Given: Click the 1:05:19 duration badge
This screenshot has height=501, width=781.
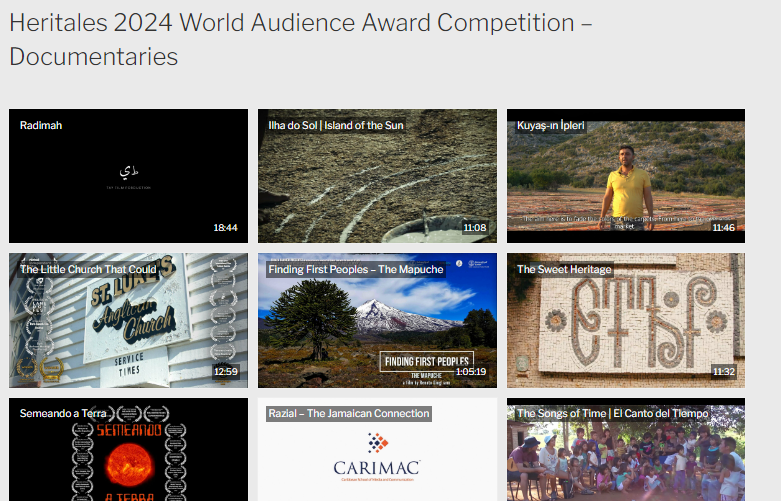Looking at the screenshot, I should (471, 372).
